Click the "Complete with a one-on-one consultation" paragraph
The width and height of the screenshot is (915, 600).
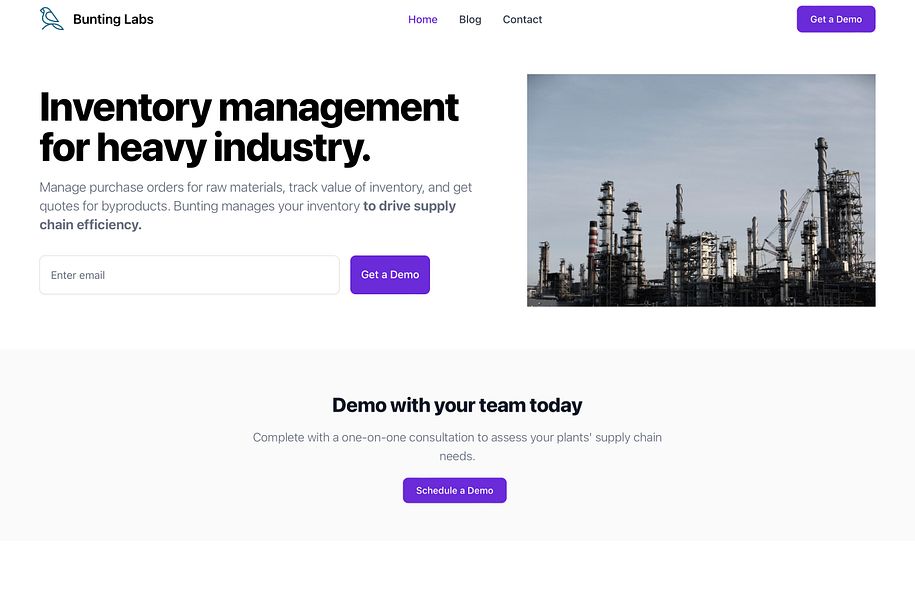pos(457,446)
